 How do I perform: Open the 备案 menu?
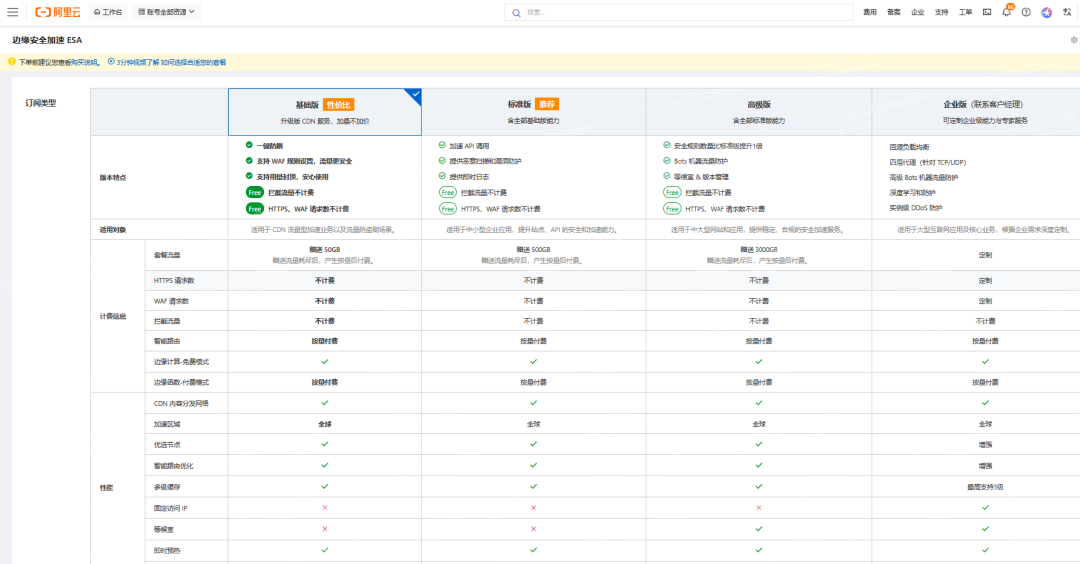(893, 12)
